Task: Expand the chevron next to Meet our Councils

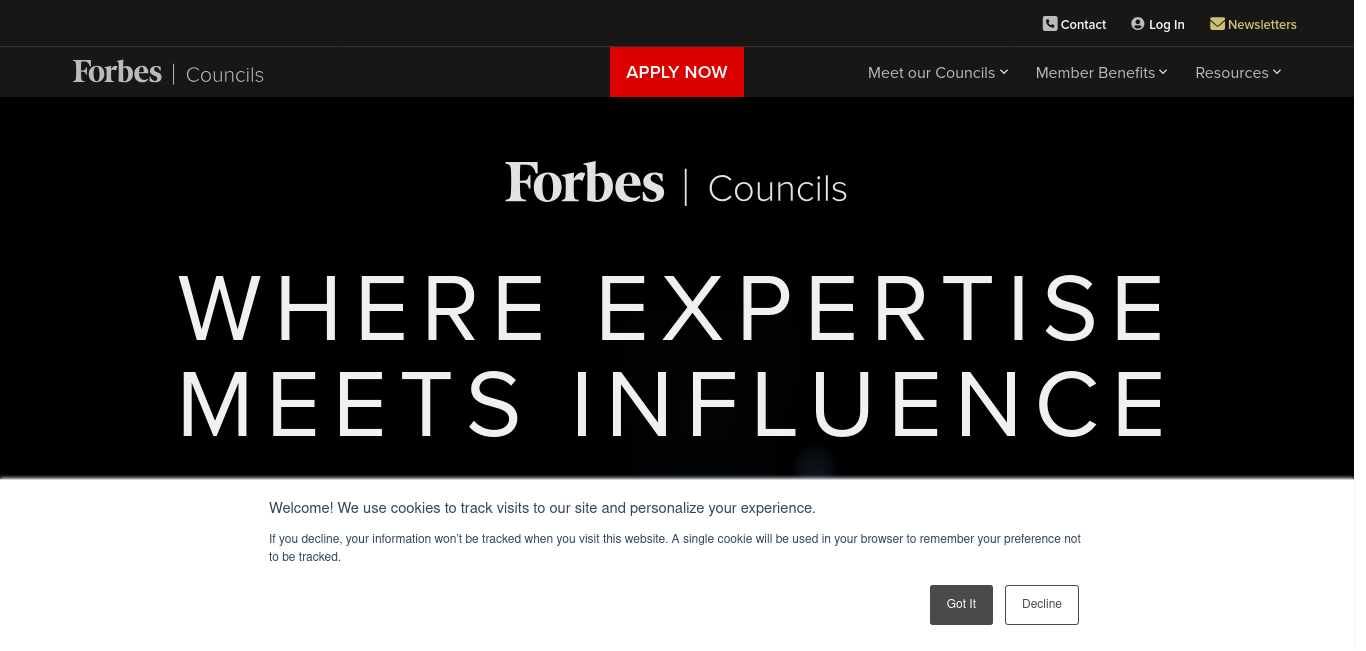Action: [1004, 72]
